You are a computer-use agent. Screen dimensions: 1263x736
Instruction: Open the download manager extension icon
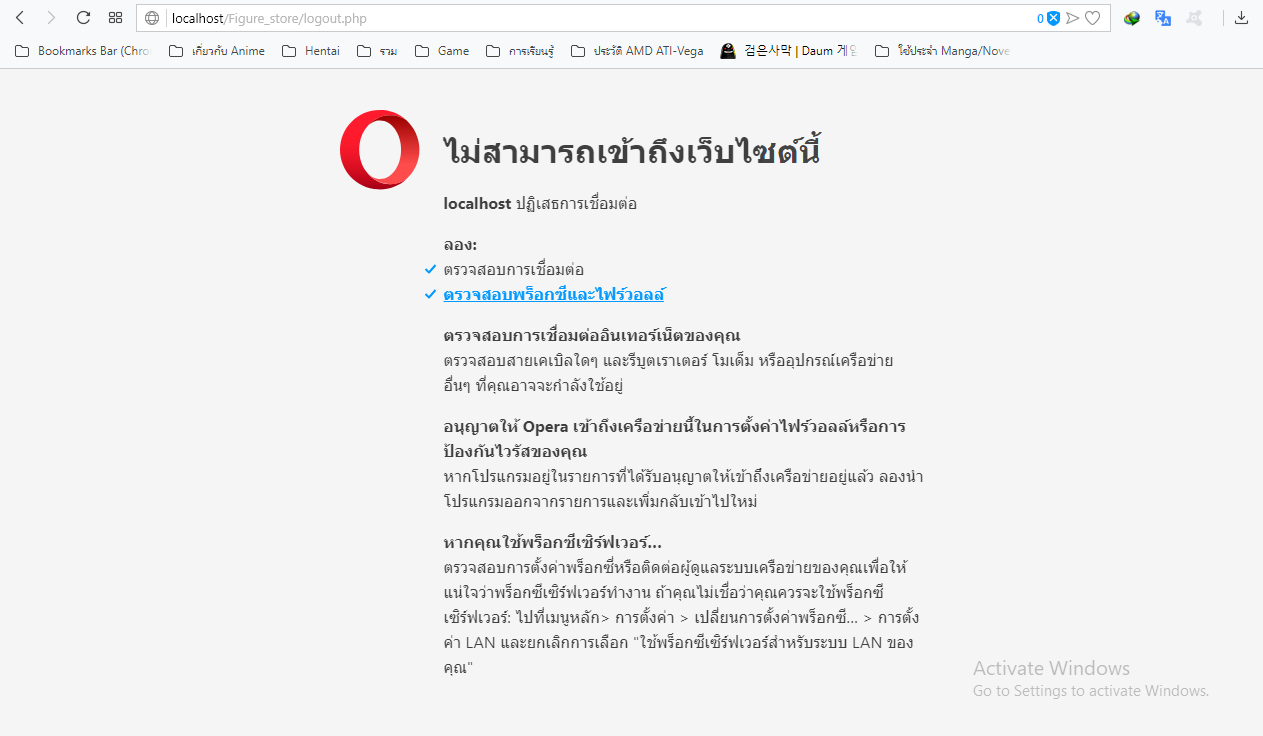[x=1132, y=18]
